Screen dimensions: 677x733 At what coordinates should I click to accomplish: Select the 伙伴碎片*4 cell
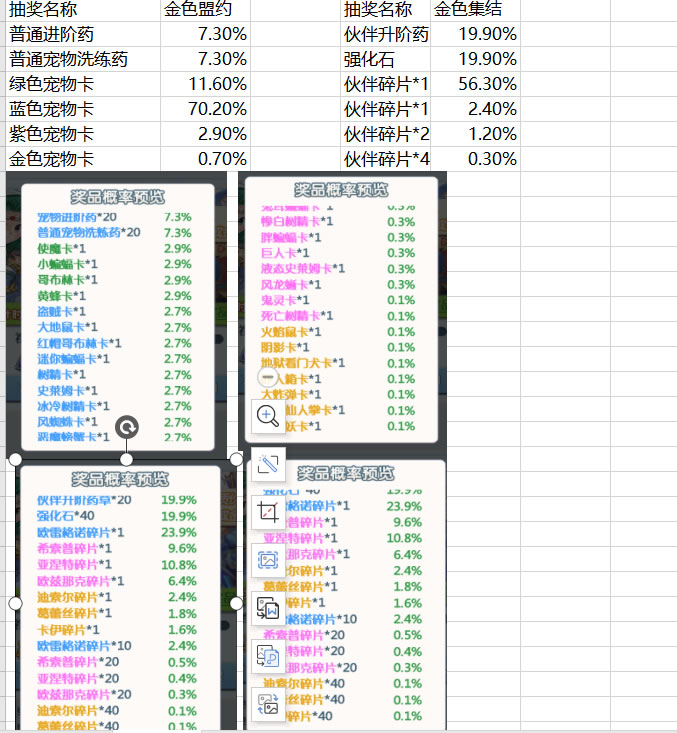coord(385,159)
